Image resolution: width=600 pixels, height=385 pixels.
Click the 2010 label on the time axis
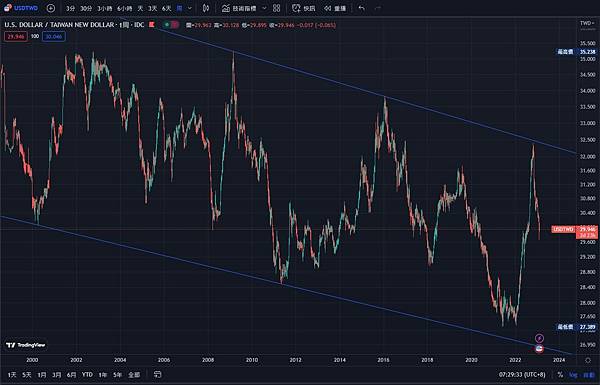click(x=252, y=360)
